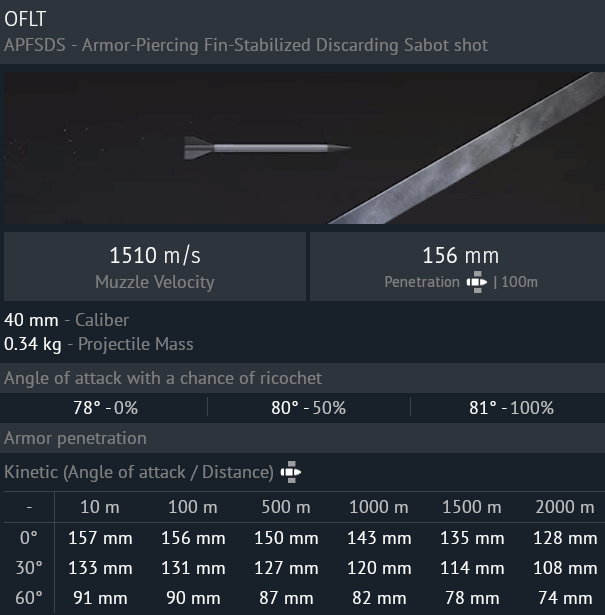Image resolution: width=605 pixels, height=615 pixels.
Task: Click the 143 mm cell at 0° and 1000 m
Action: coord(379,538)
